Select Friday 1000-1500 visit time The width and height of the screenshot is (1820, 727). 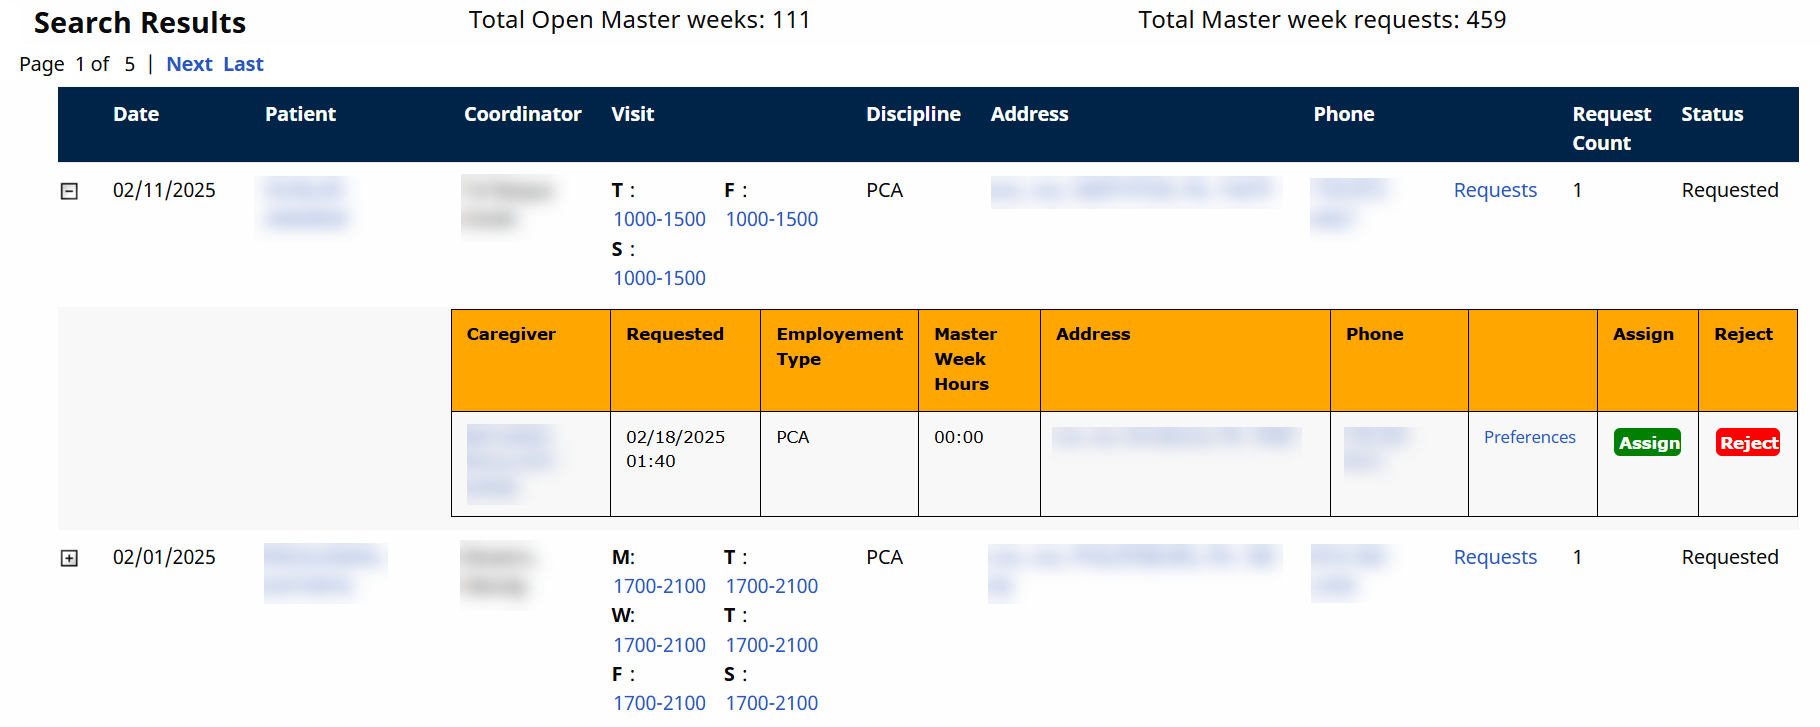coord(771,219)
